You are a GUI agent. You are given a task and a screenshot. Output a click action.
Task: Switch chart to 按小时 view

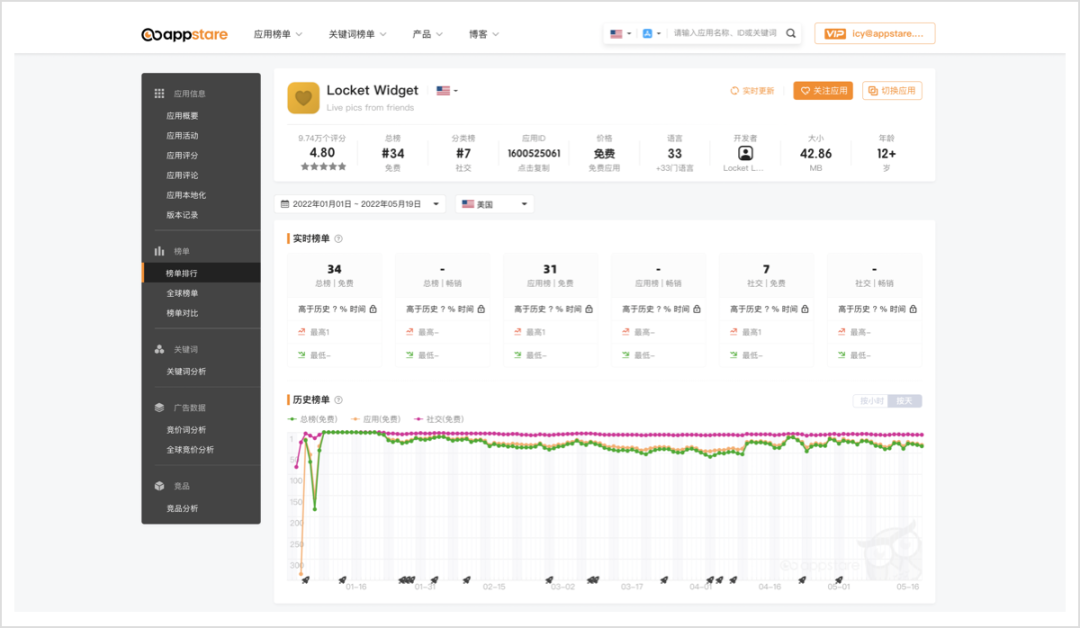[x=870, y=401]
